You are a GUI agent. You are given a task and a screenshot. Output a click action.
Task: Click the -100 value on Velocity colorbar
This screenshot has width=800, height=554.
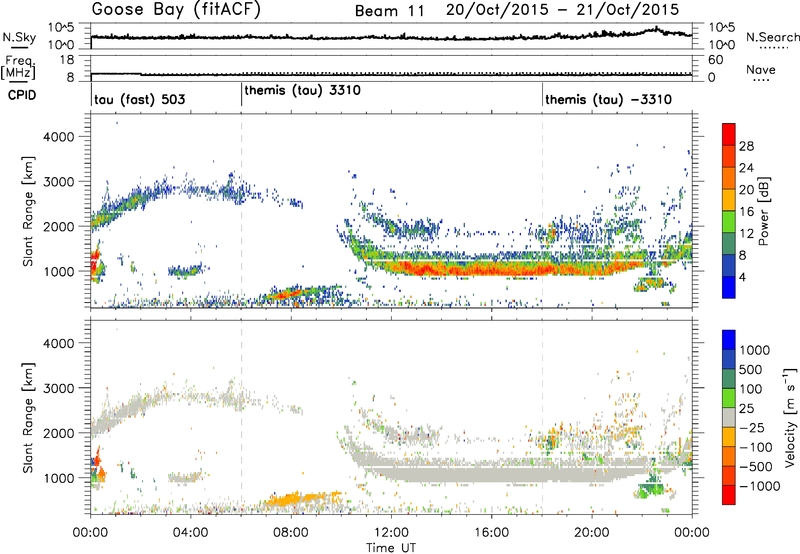point(756,447)
